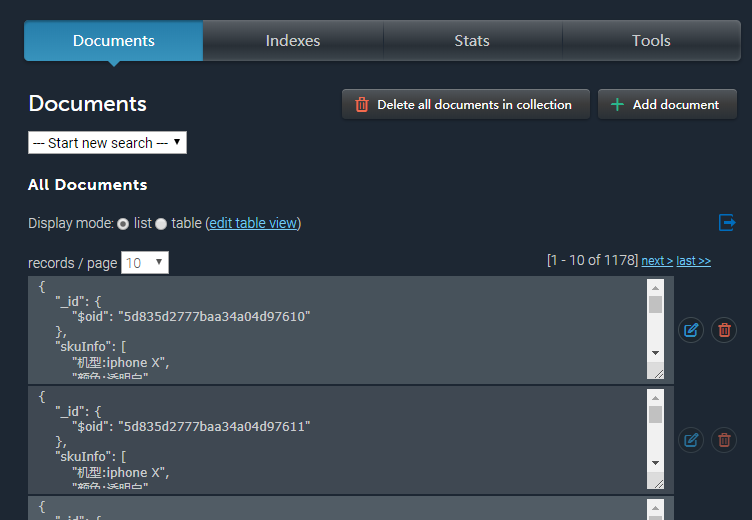
Task: Jump to the last page link
Action: [x=694, y=260]
